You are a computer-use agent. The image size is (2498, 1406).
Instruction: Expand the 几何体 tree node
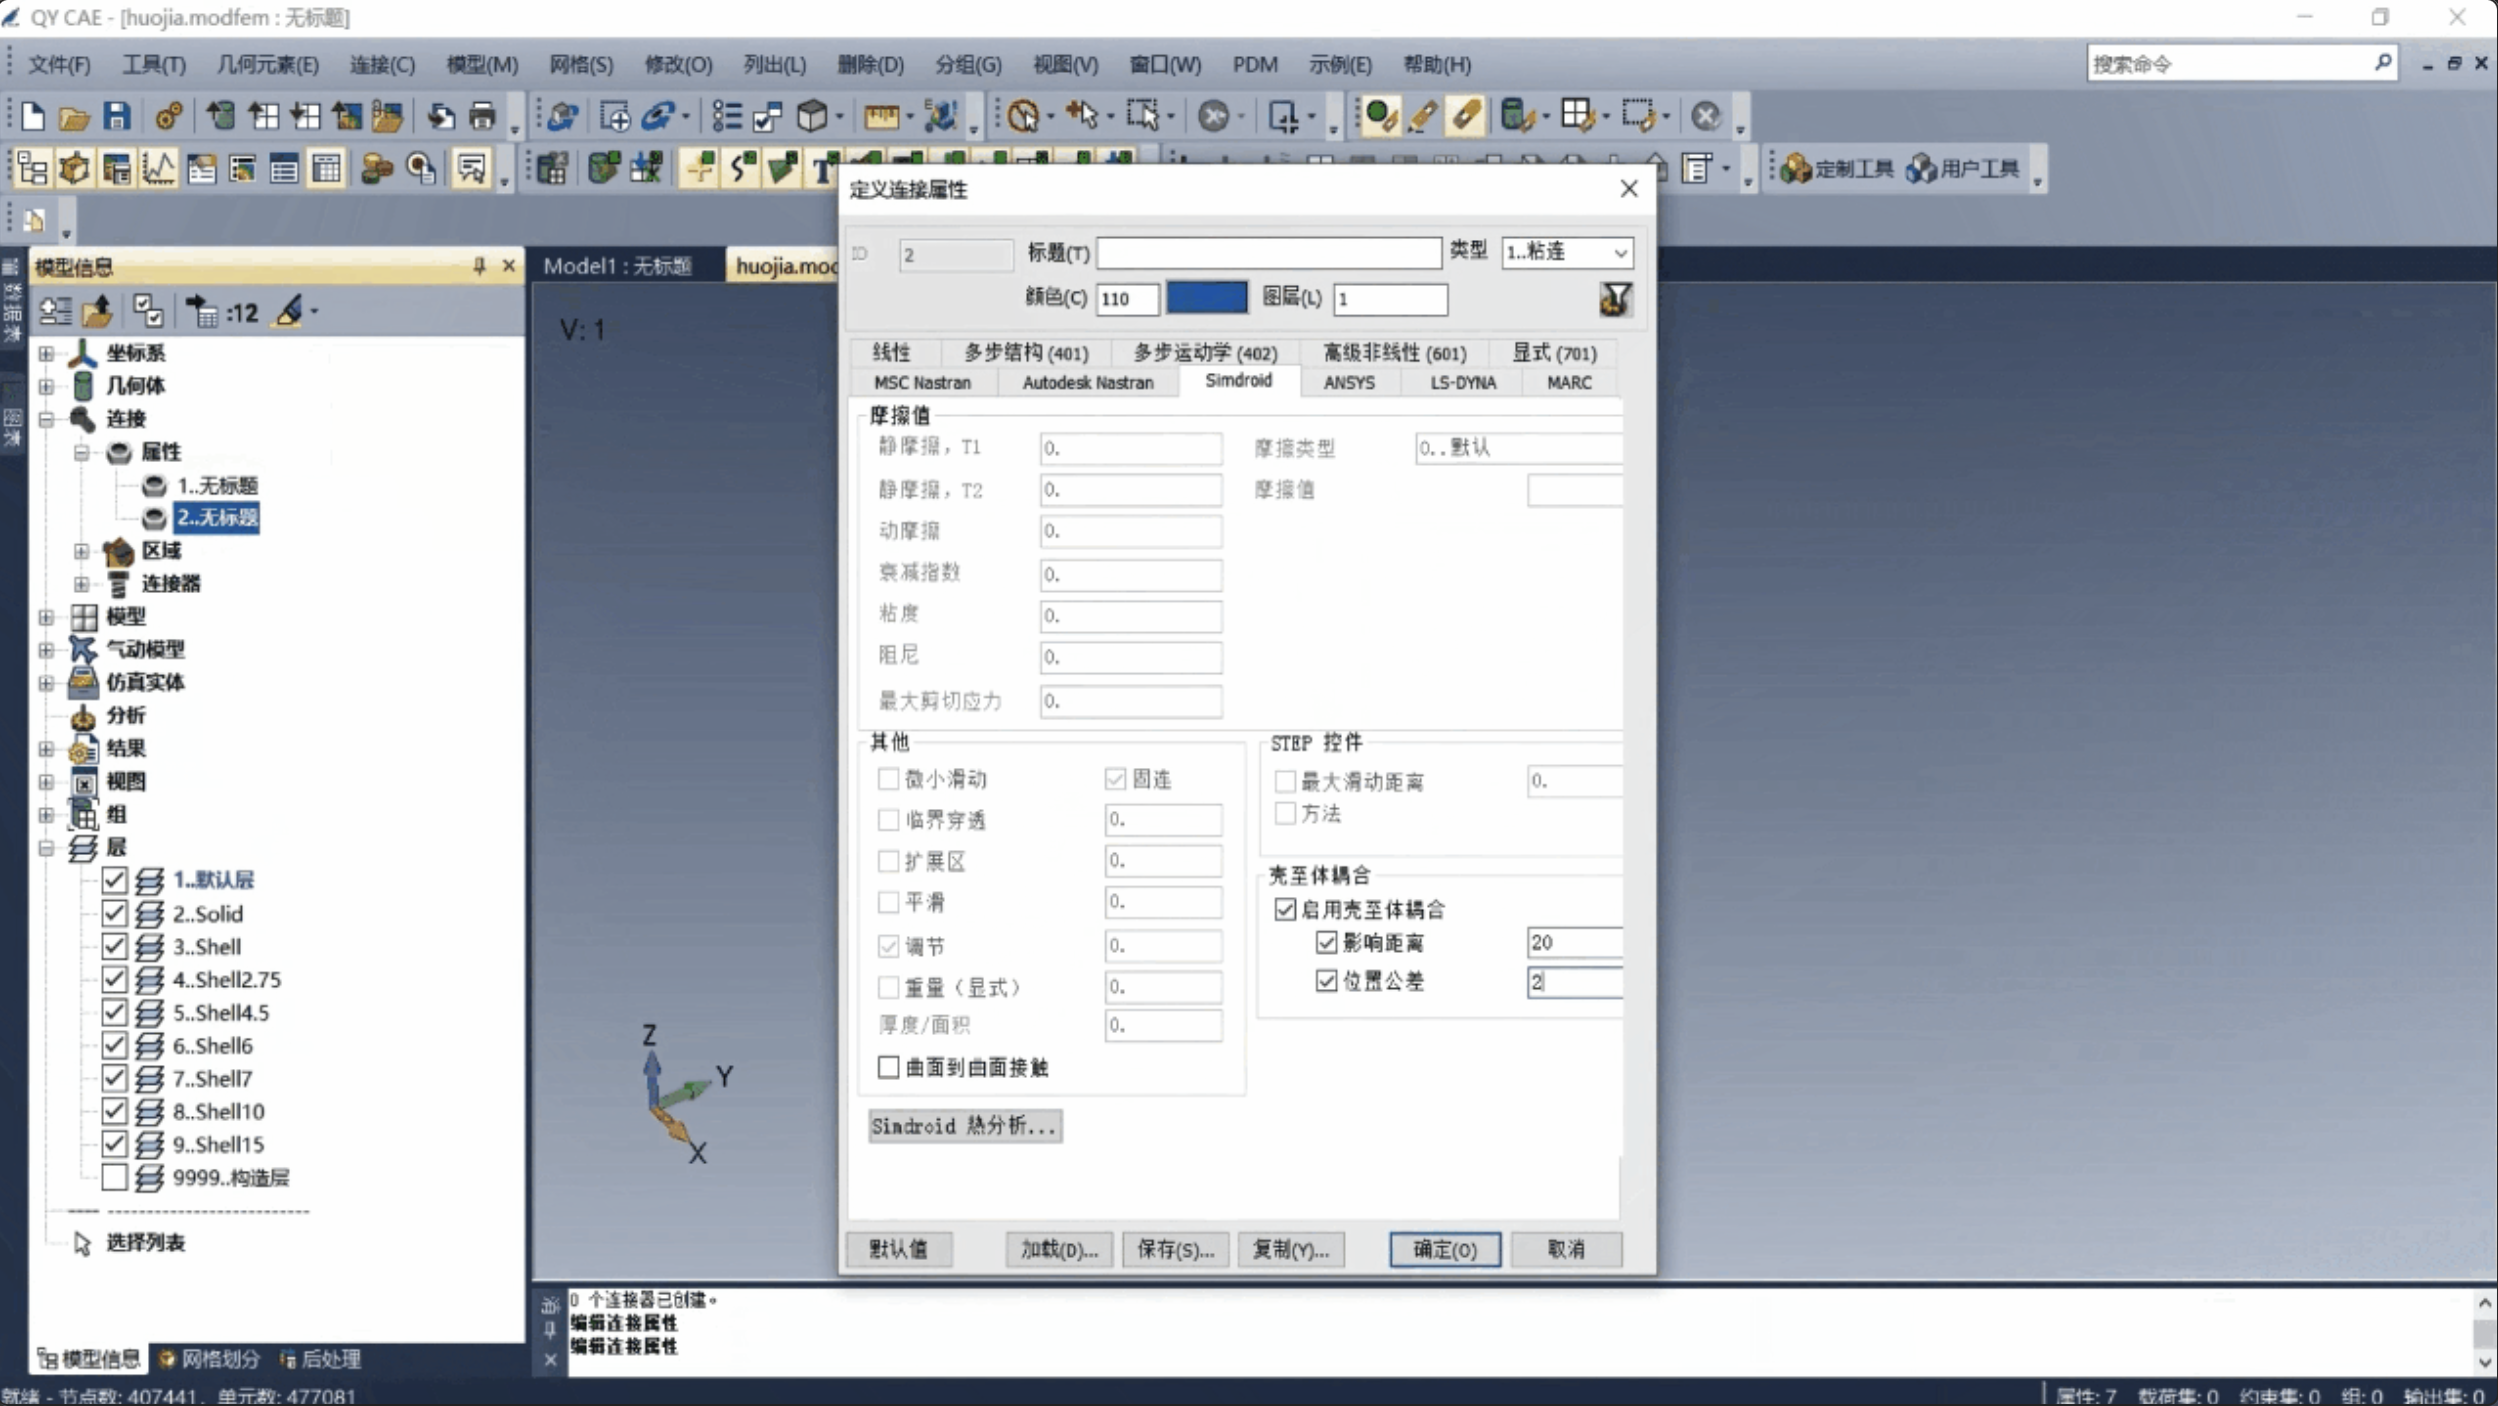[x=46, y=386]
